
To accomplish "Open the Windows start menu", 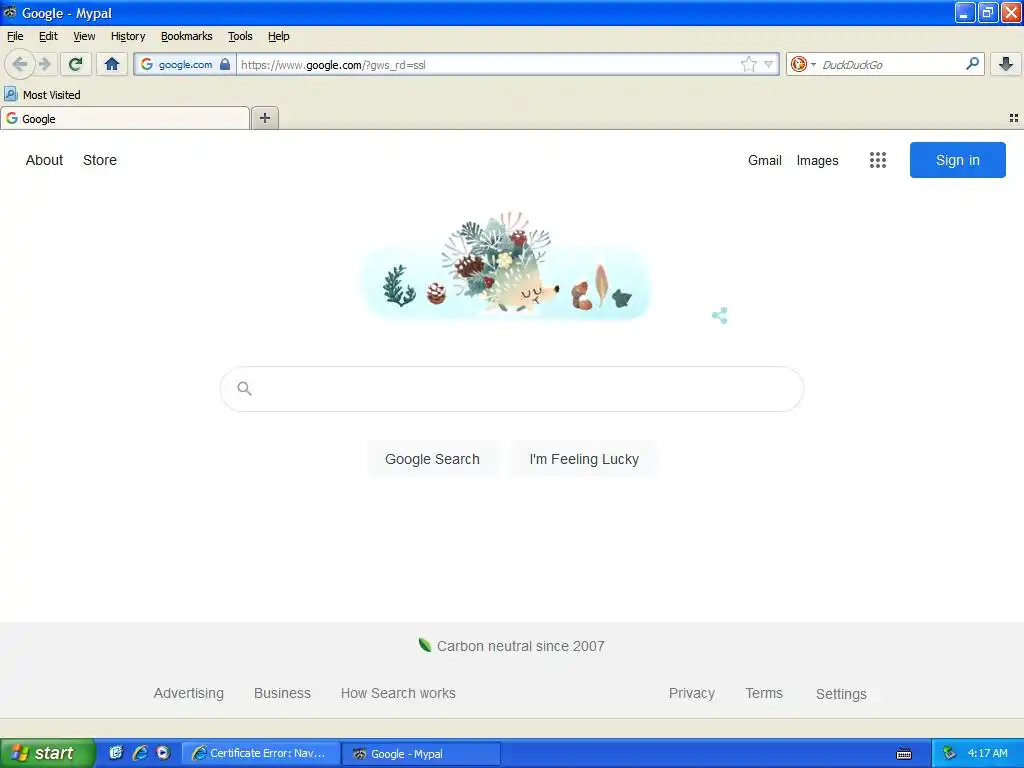I will coord(47,753).
